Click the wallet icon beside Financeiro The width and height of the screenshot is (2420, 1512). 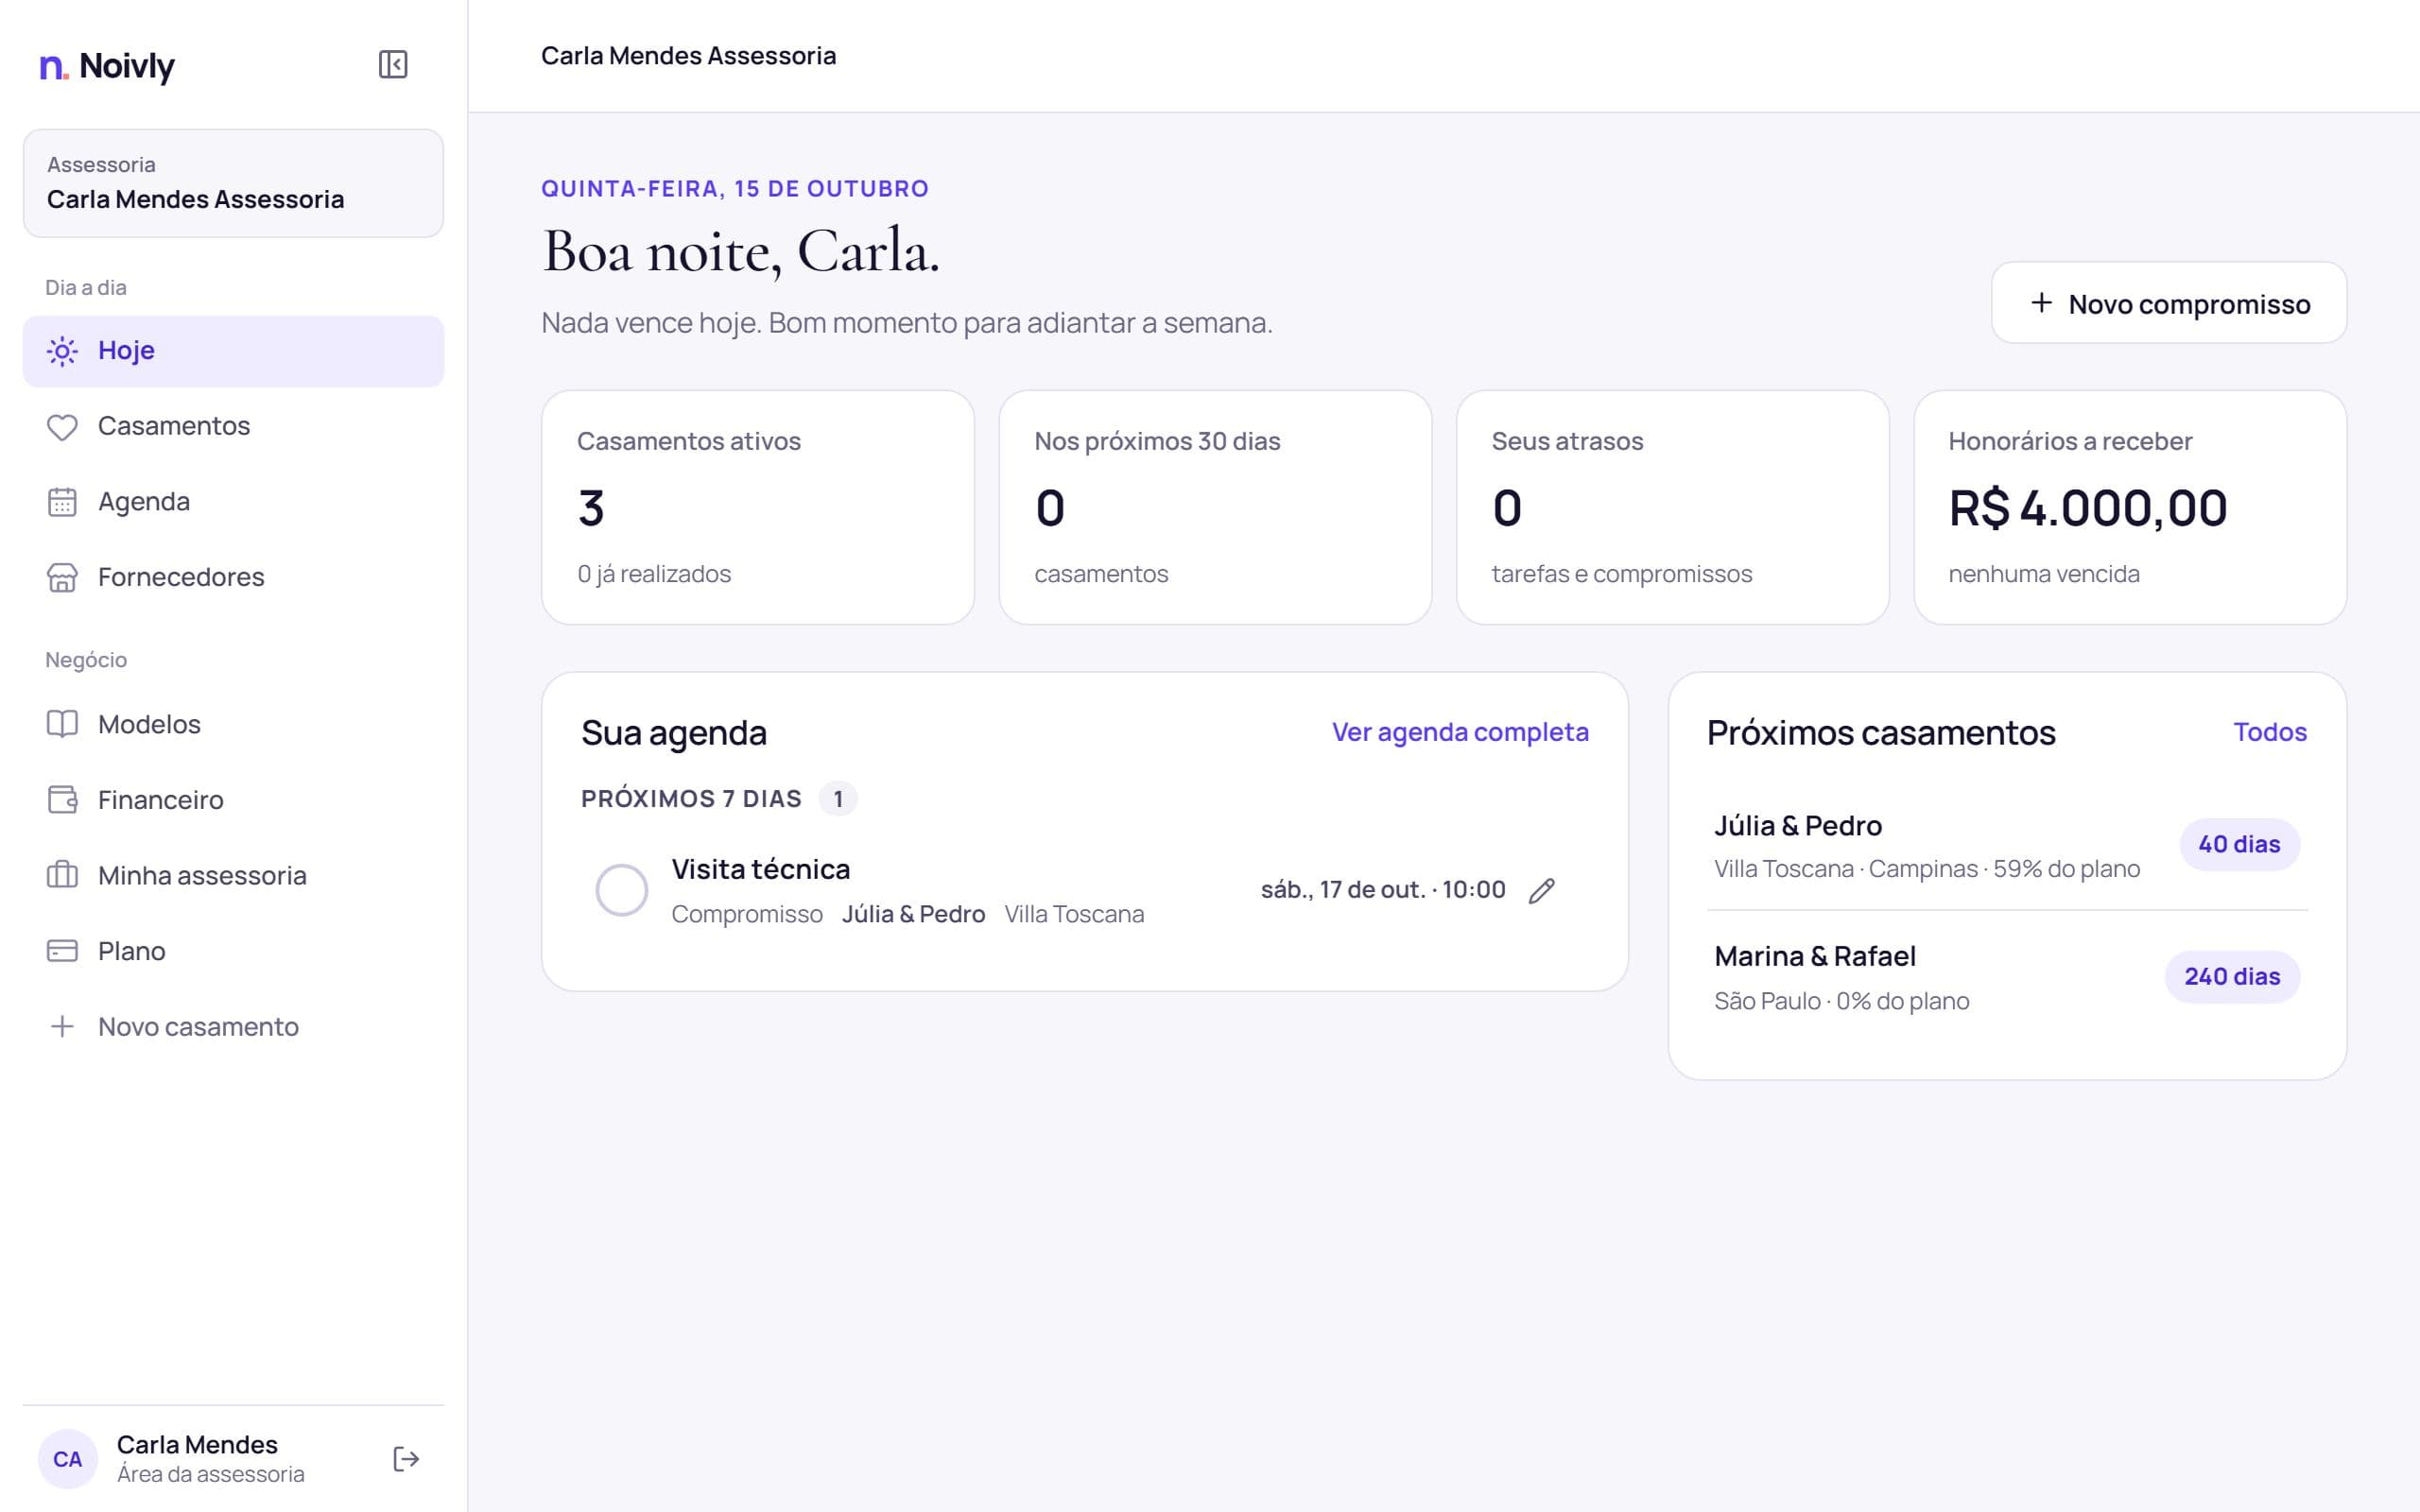pos(62,800)
